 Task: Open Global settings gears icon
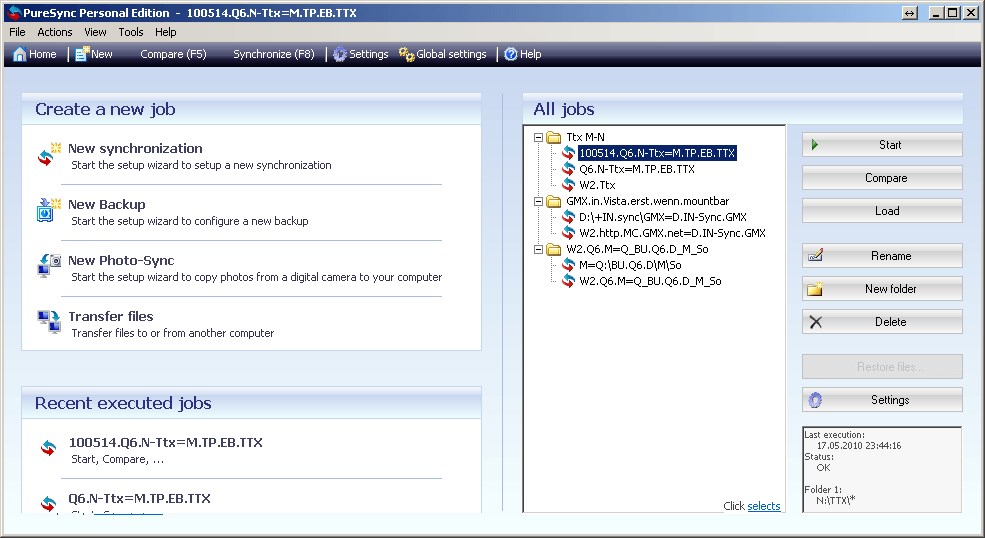pos(406,54)
